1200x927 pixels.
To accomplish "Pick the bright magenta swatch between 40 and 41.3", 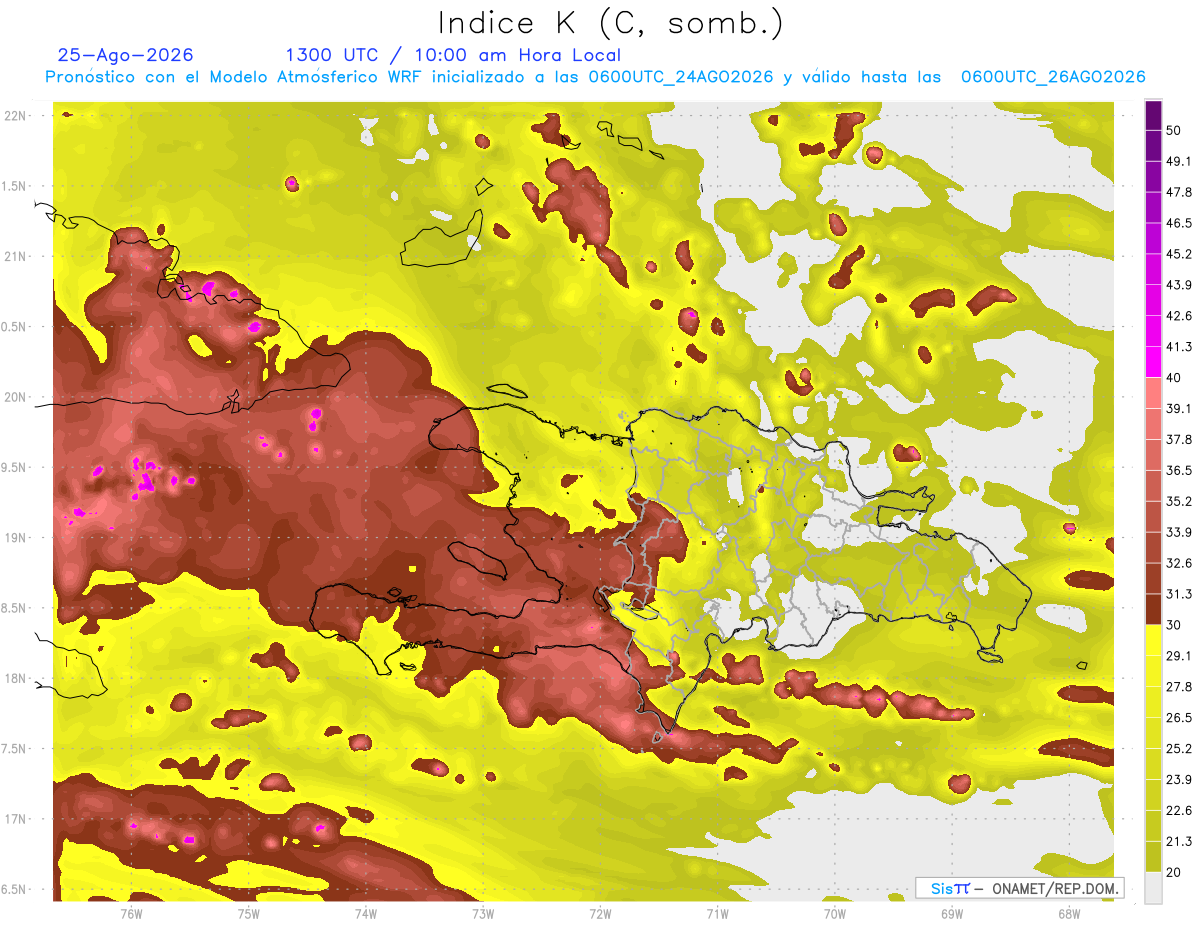I will (1153, 362).
